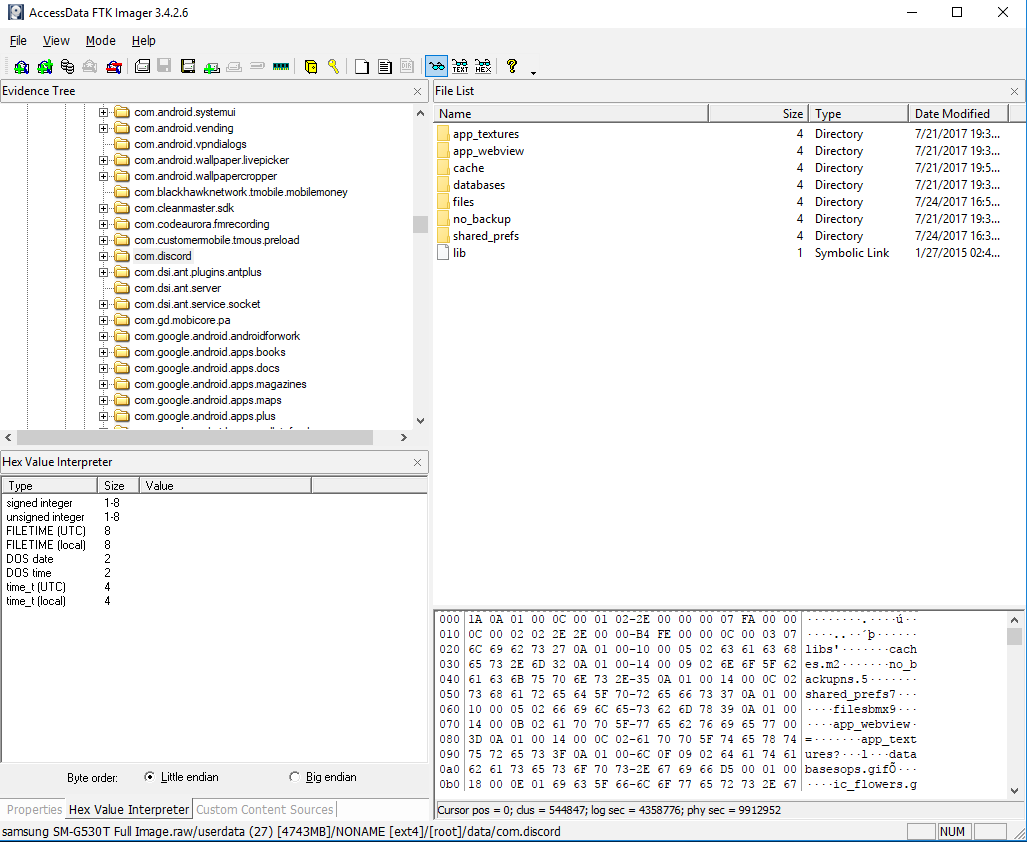The image size is (1027, 842).
Task: Click the Export Files blank page icon
Action: click(x=362, y=66)
